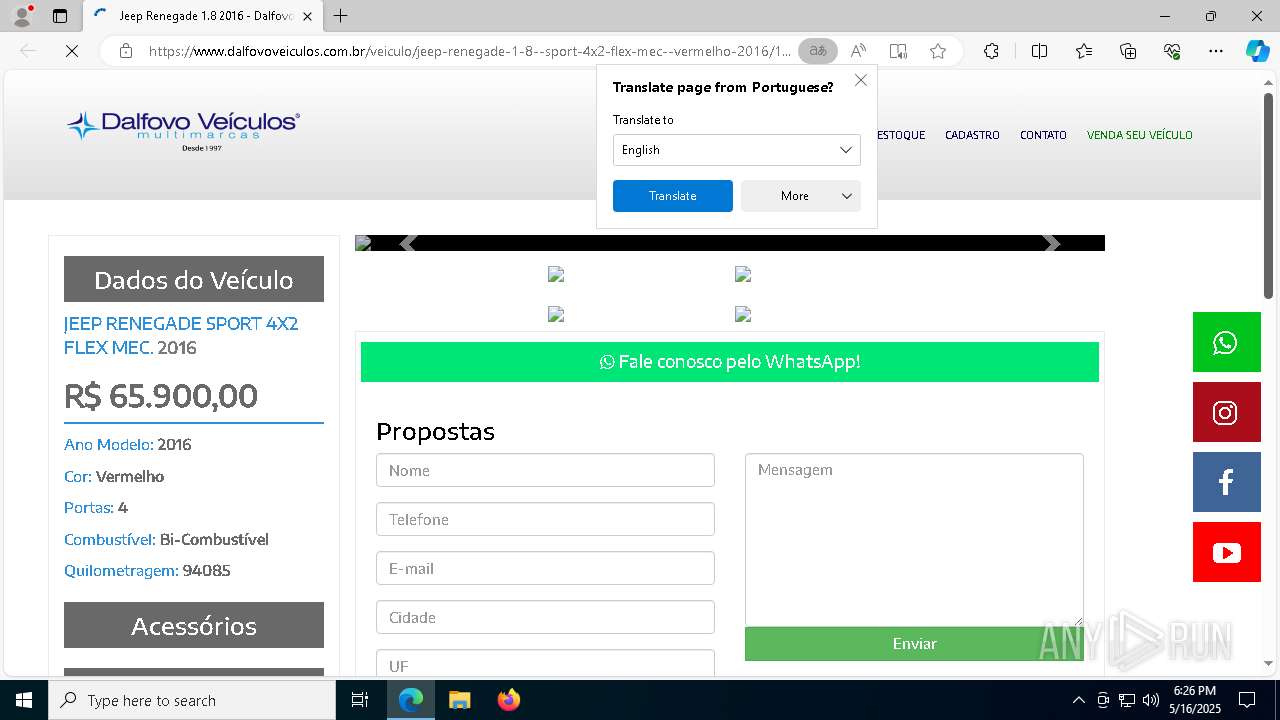This screenshot has height=720, width=1280.
Task: Open Read aloud in address bar
Action: [x=858, y=51]
